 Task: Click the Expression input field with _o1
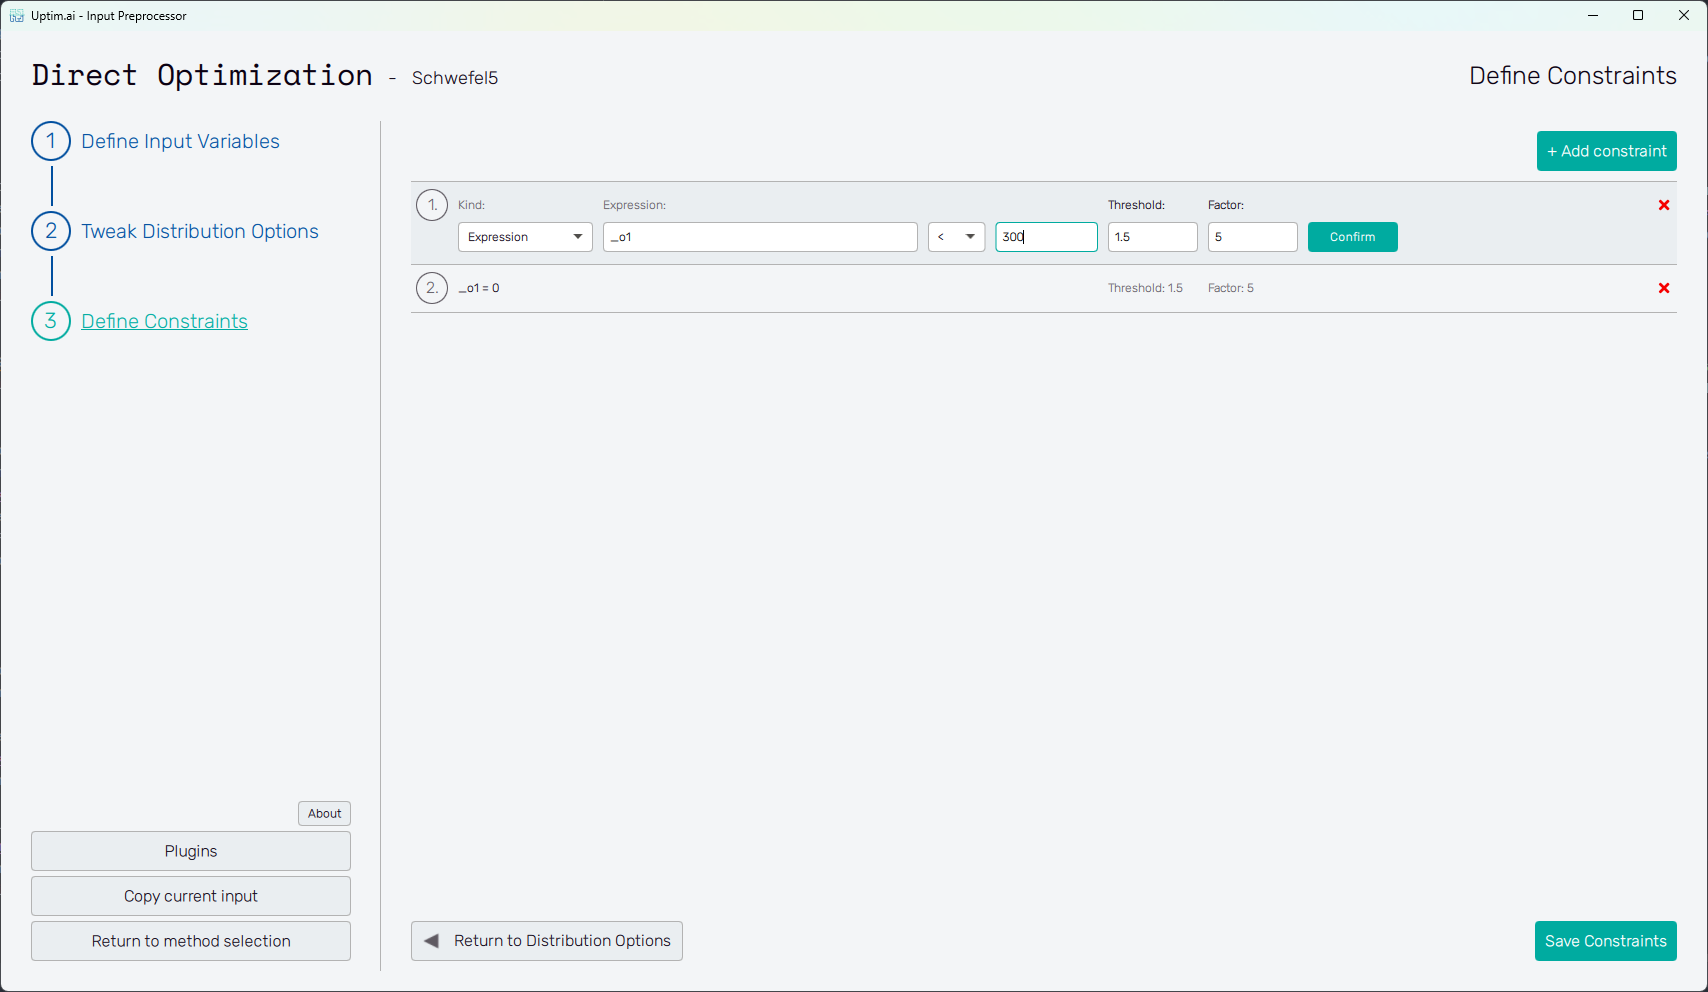(760, 237)
